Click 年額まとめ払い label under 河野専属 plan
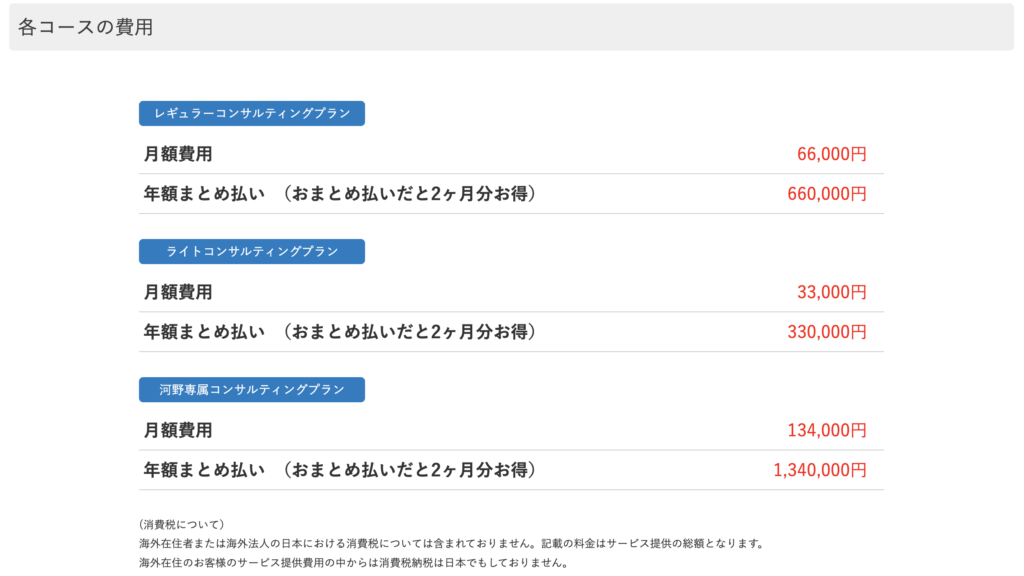This screenshot has height=576, width=1024. 204,470
